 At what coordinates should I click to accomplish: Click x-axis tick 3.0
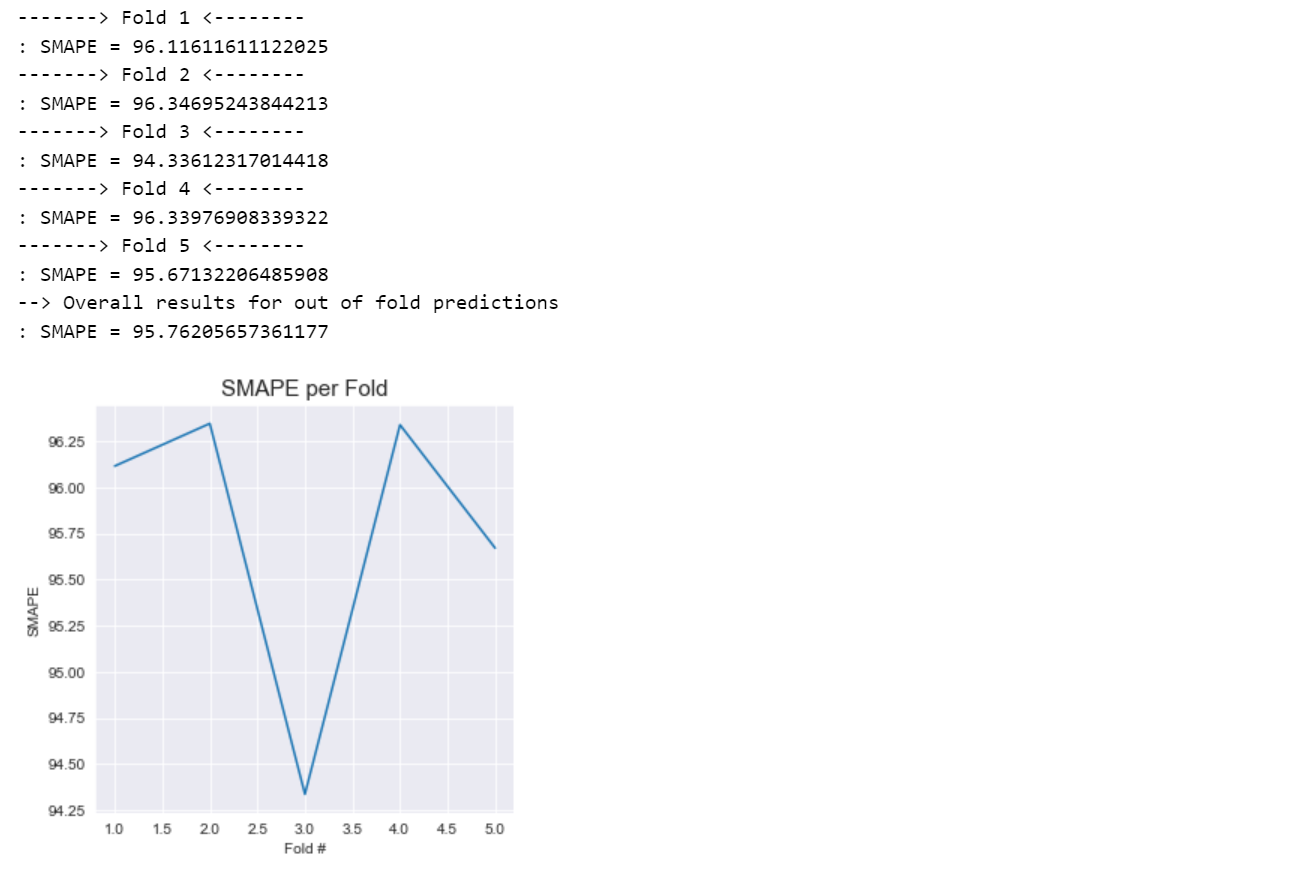[x=304, y=829]
